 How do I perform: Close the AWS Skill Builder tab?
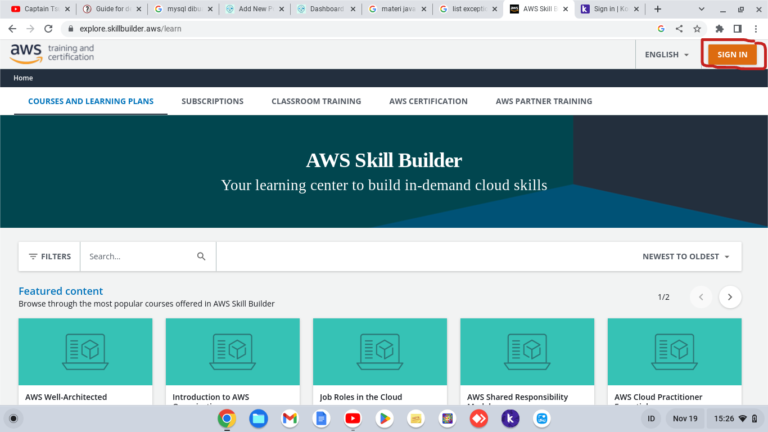tap(565, 9)
